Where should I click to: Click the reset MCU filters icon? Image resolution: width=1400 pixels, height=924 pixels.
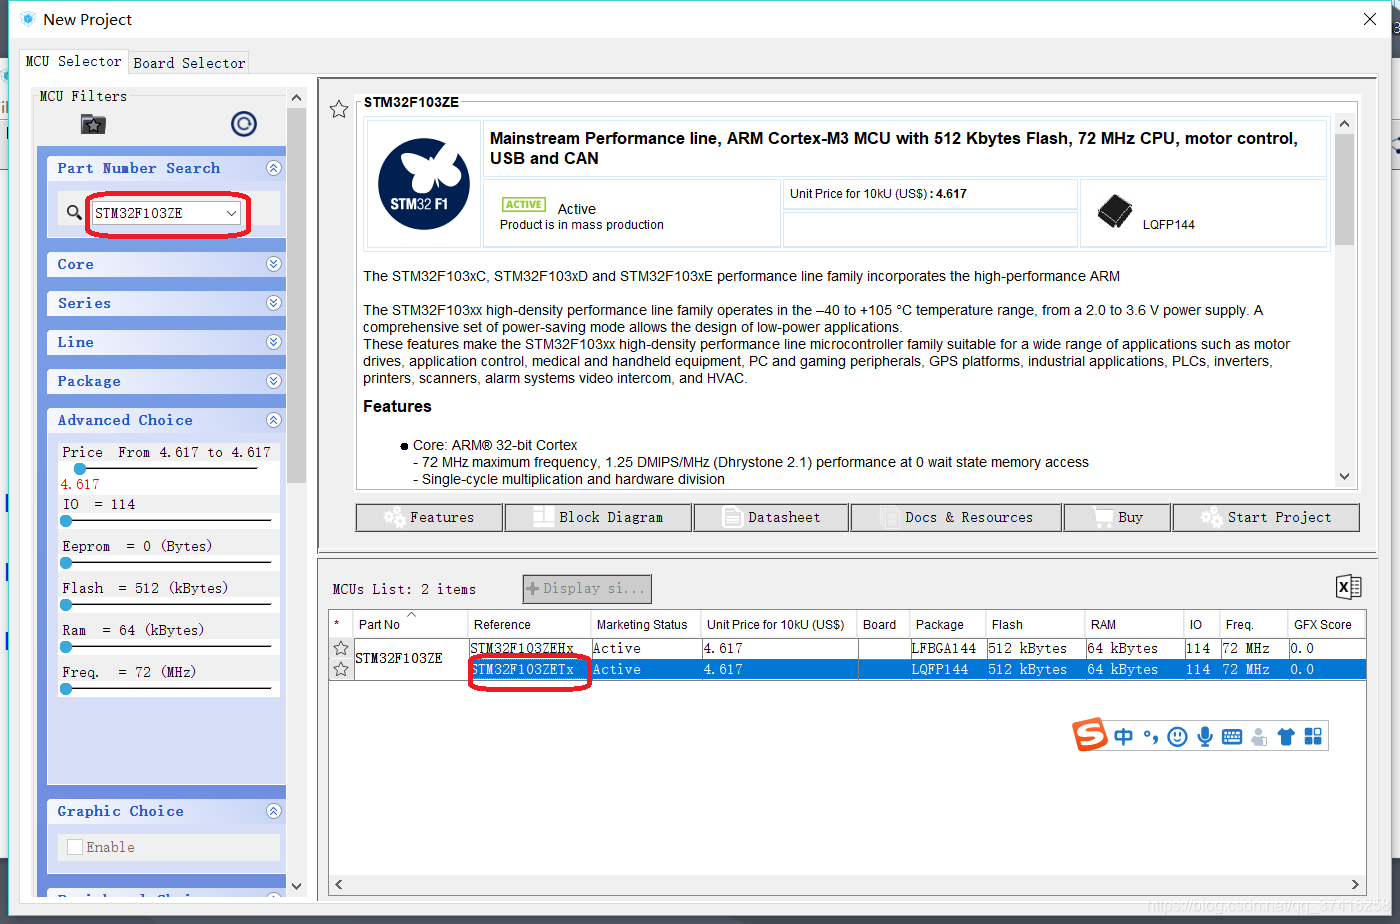click(x=243, y=124)
